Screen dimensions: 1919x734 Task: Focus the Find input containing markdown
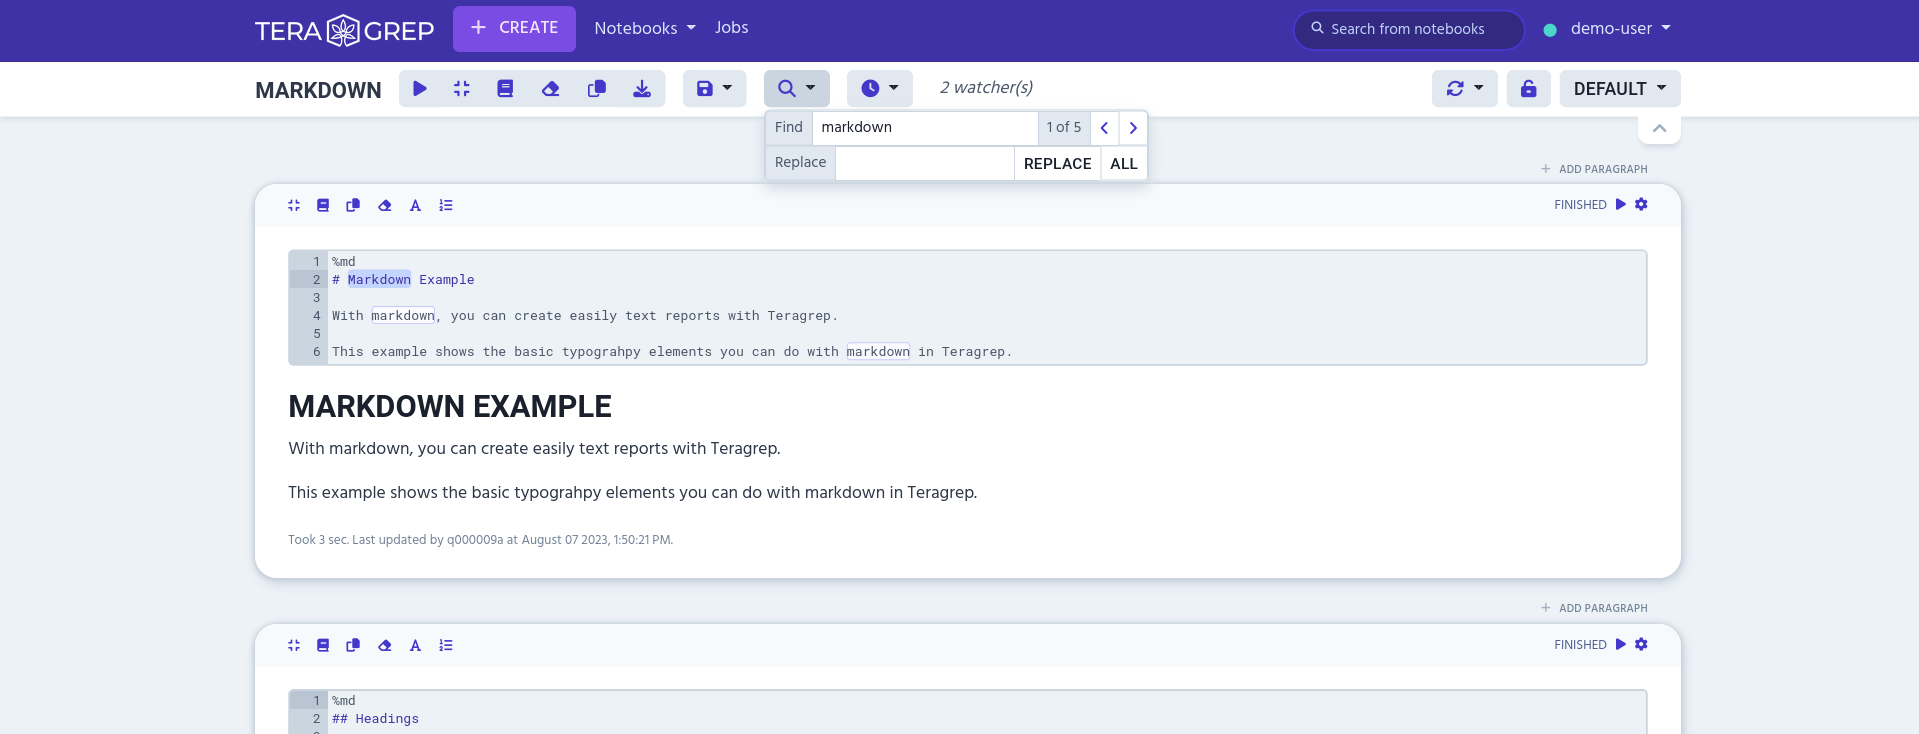(x=925, y=128)
